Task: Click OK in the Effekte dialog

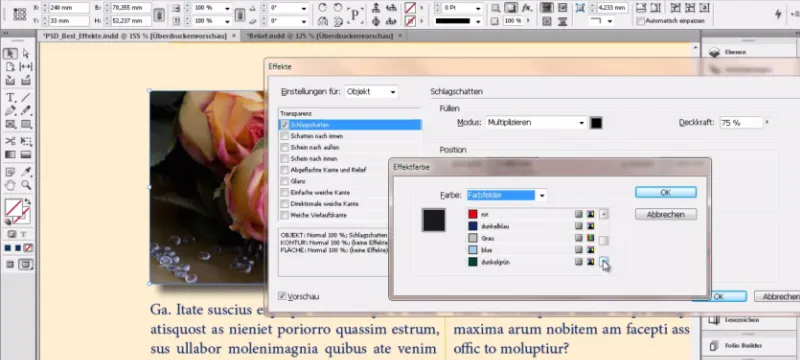Action: click(720, 296)
